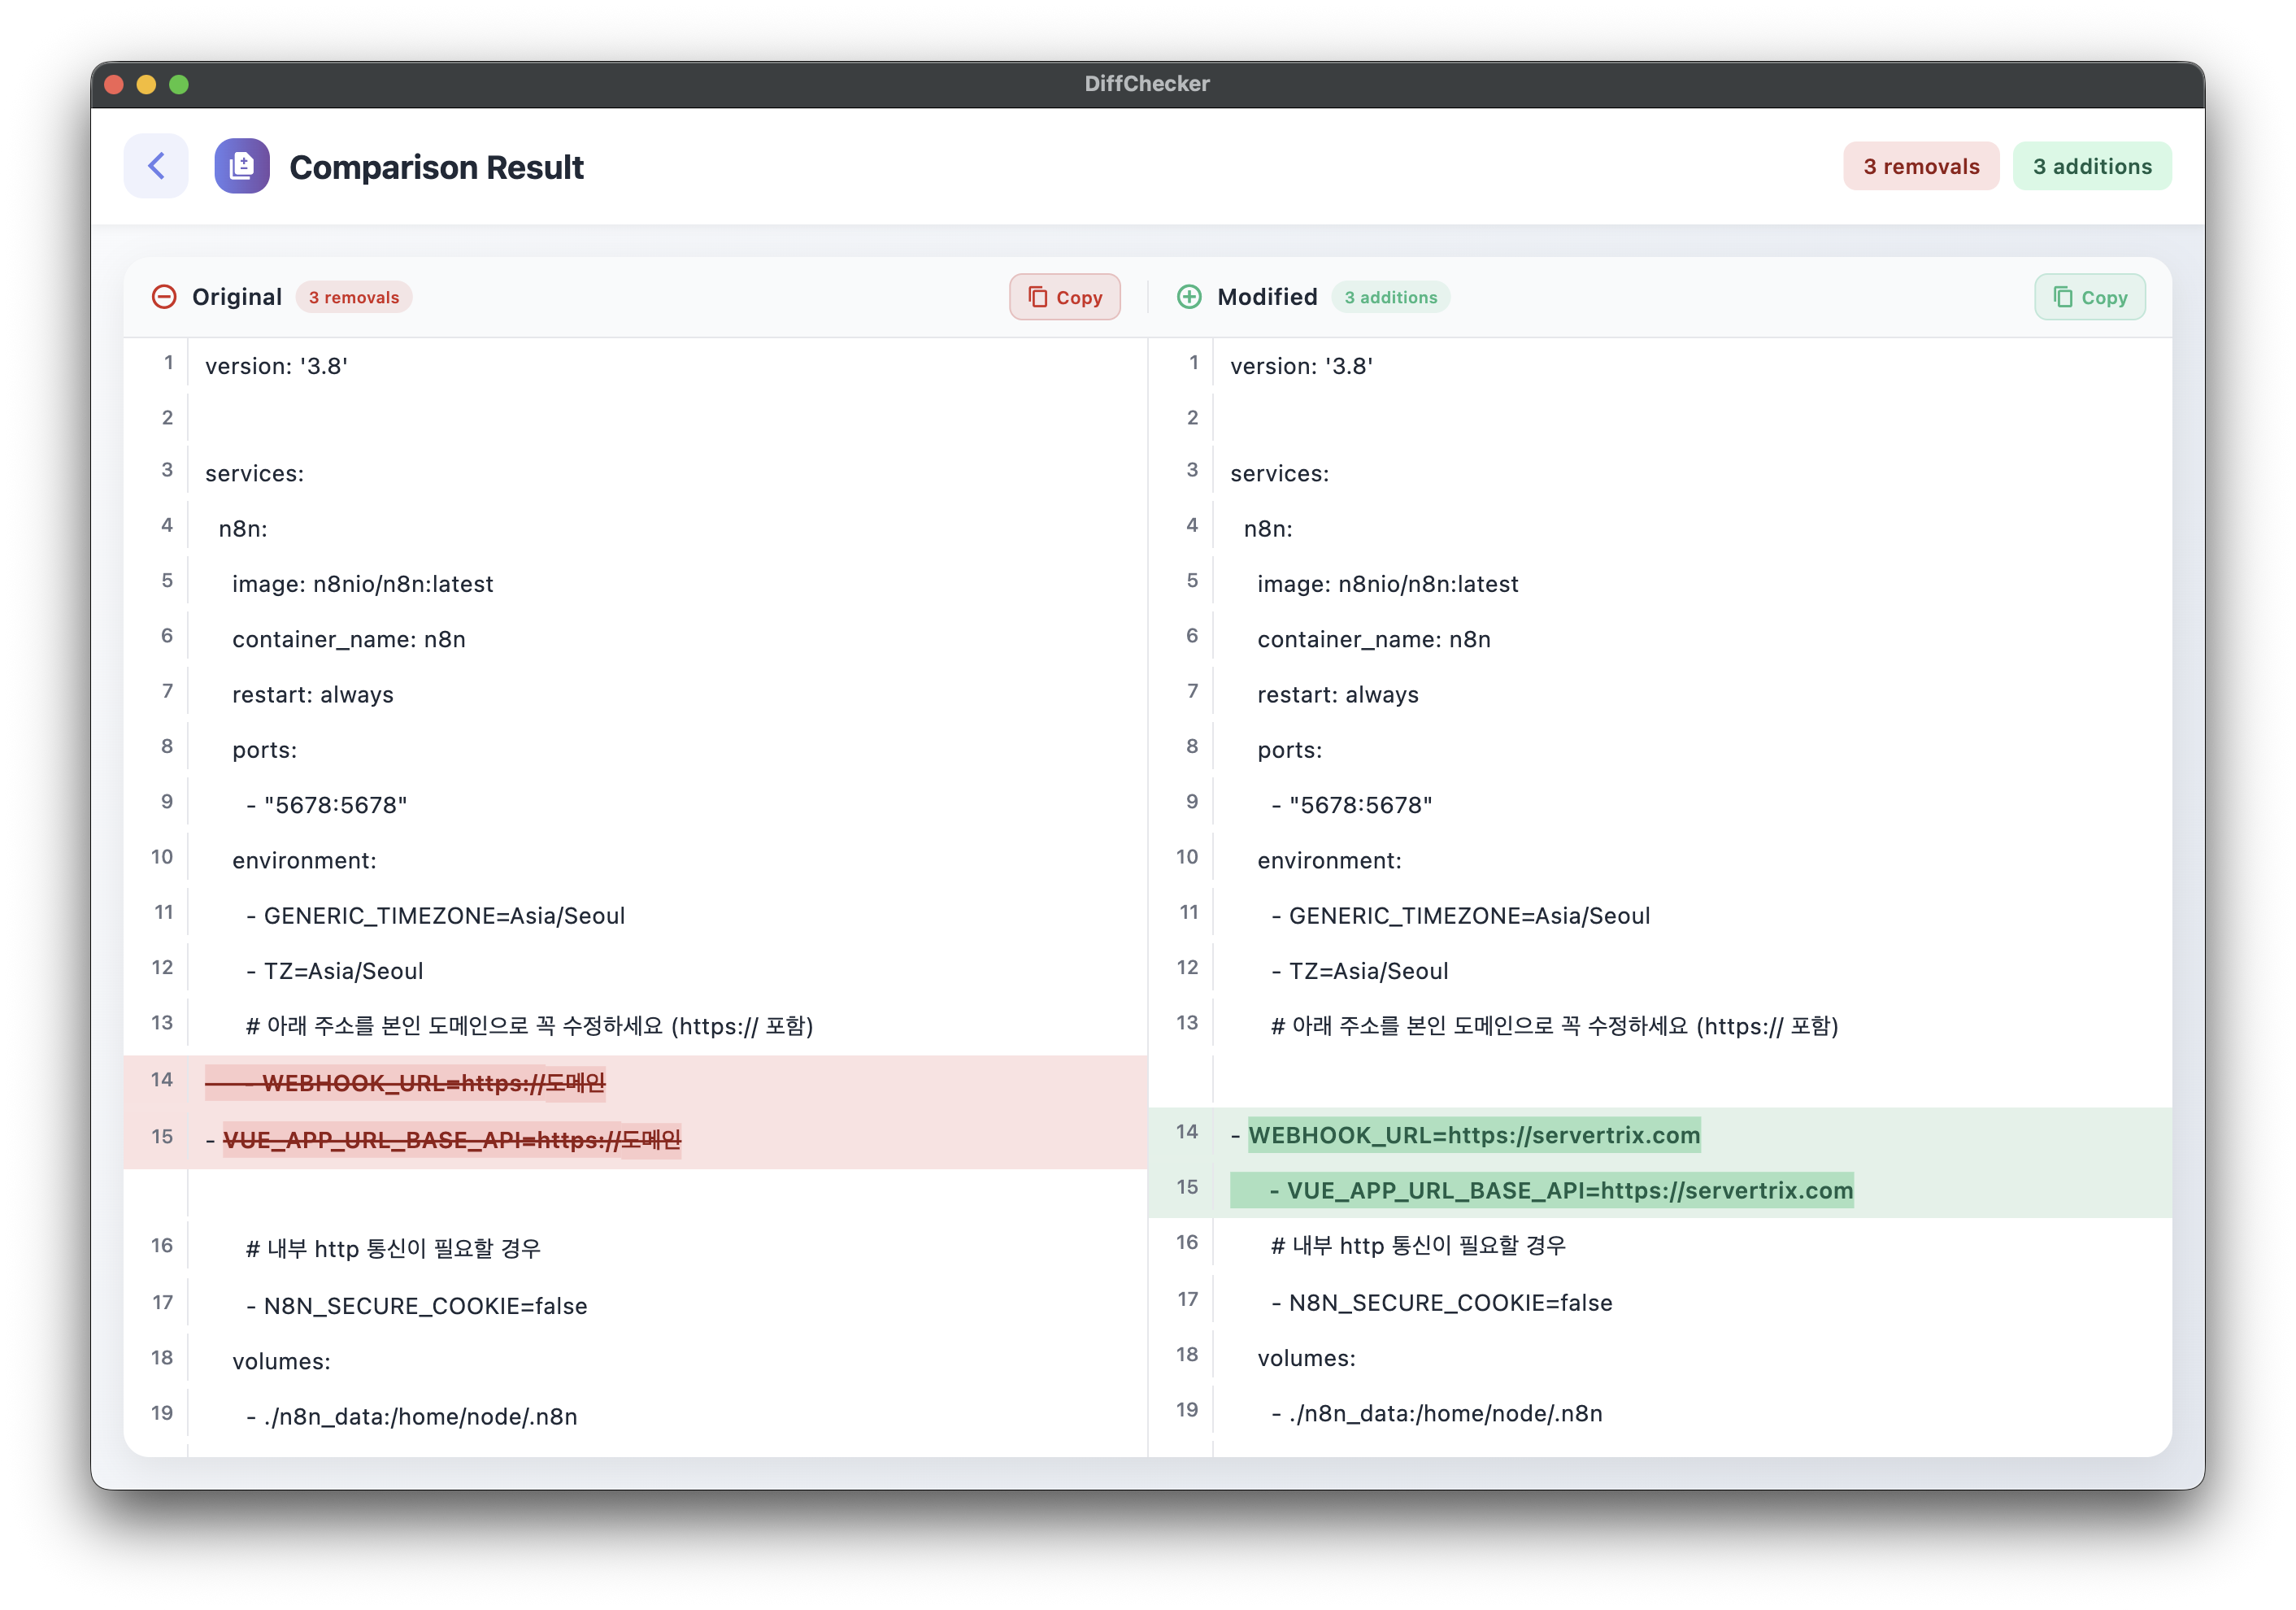This screenshot has height=1610, width=2296.
Task: Click the removed VUE_APP_URL_BASE_API line in Original
Action: [451, 1140]
